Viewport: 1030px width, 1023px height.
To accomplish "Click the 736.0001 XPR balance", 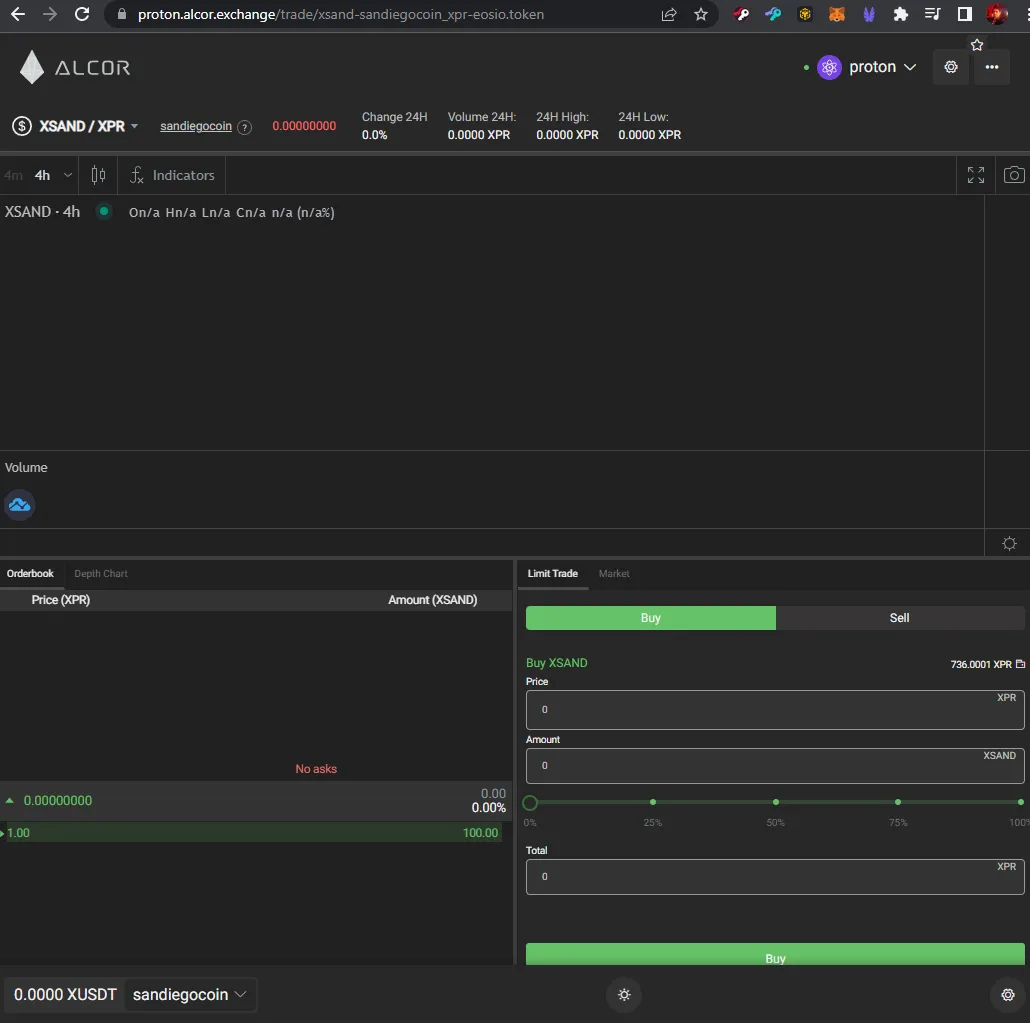I will [x=981, y=664].
